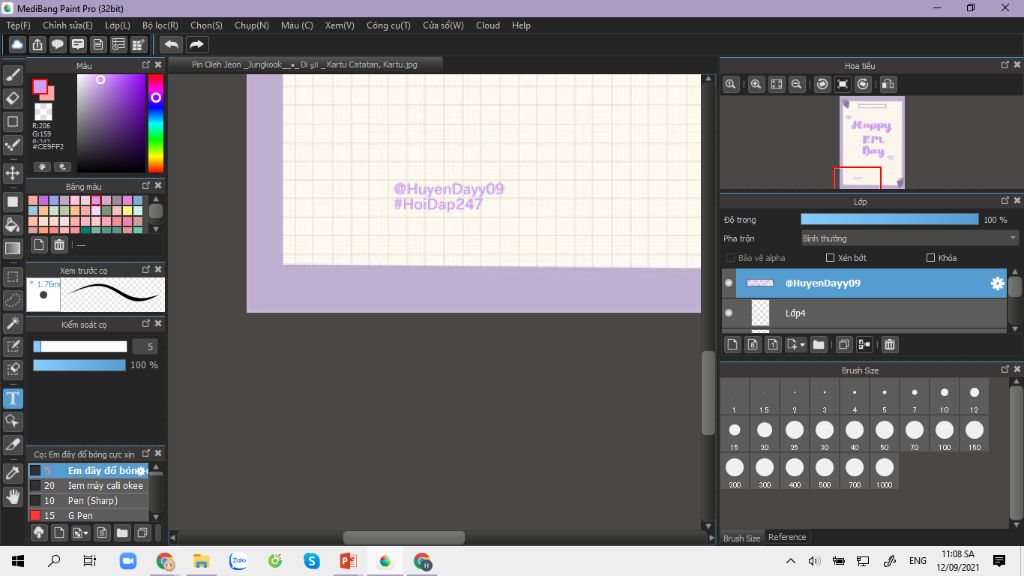
Task: Open the Lớp(L) menu
Action: pos(118,25)
